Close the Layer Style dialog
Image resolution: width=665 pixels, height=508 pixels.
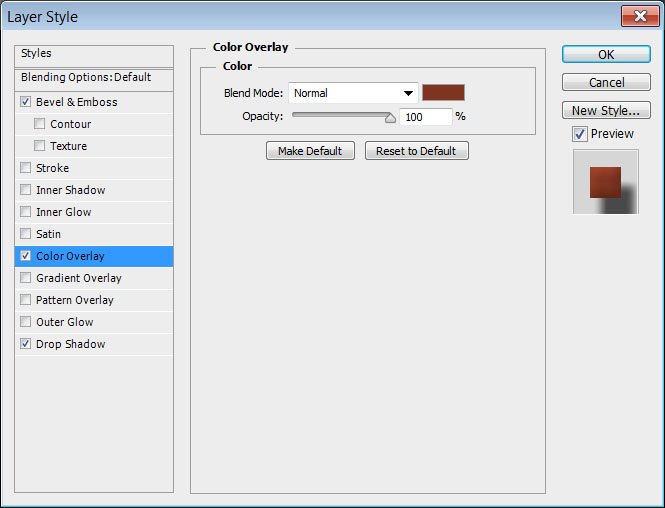[x=640, y=16]
